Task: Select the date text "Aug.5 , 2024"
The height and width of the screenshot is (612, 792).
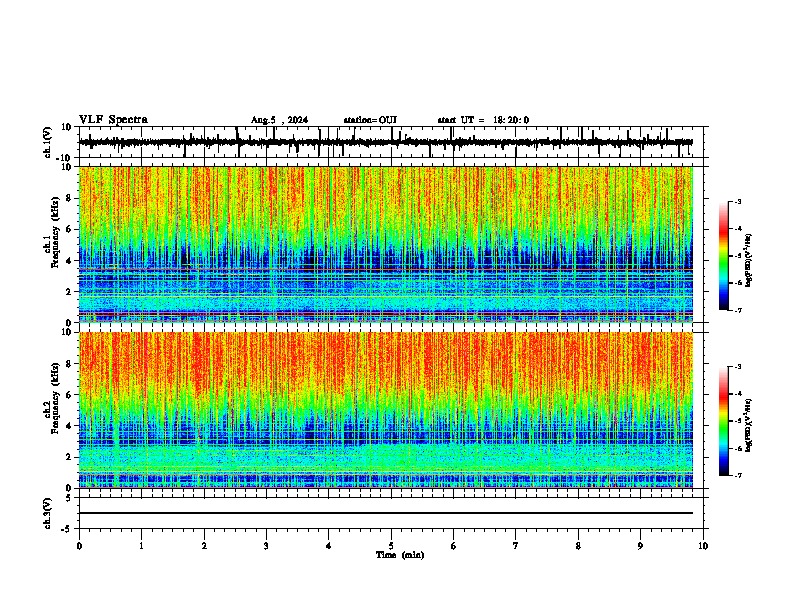Action: pos(279,120)
